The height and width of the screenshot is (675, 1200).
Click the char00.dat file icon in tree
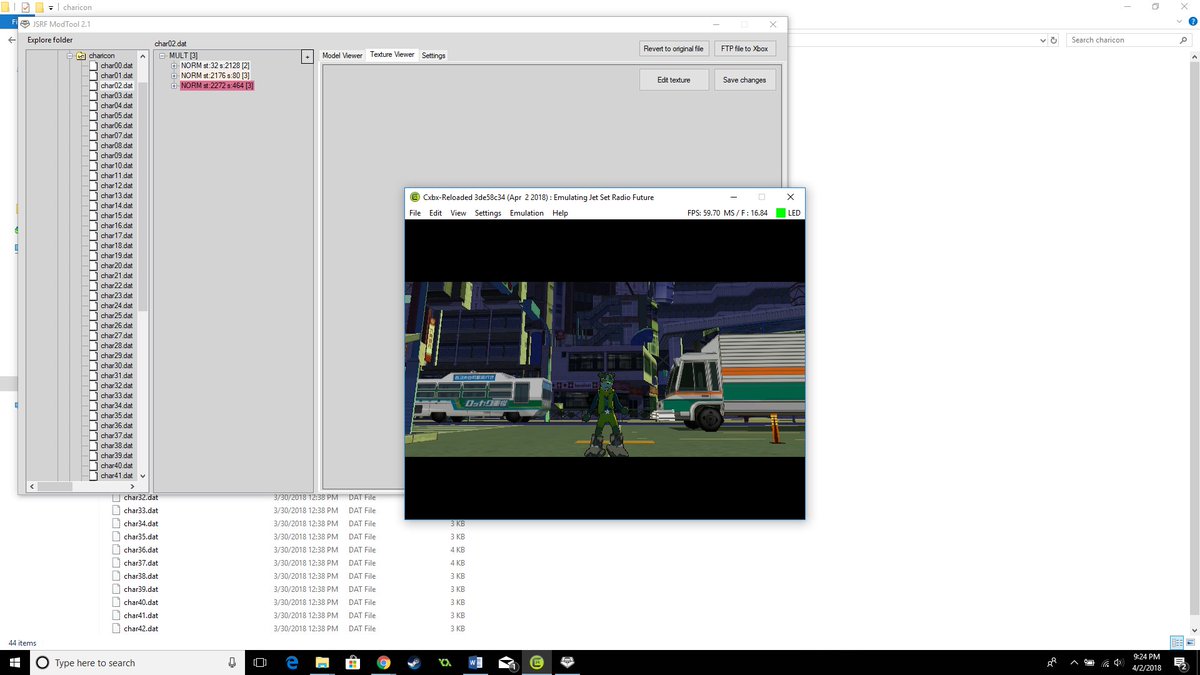94,66
